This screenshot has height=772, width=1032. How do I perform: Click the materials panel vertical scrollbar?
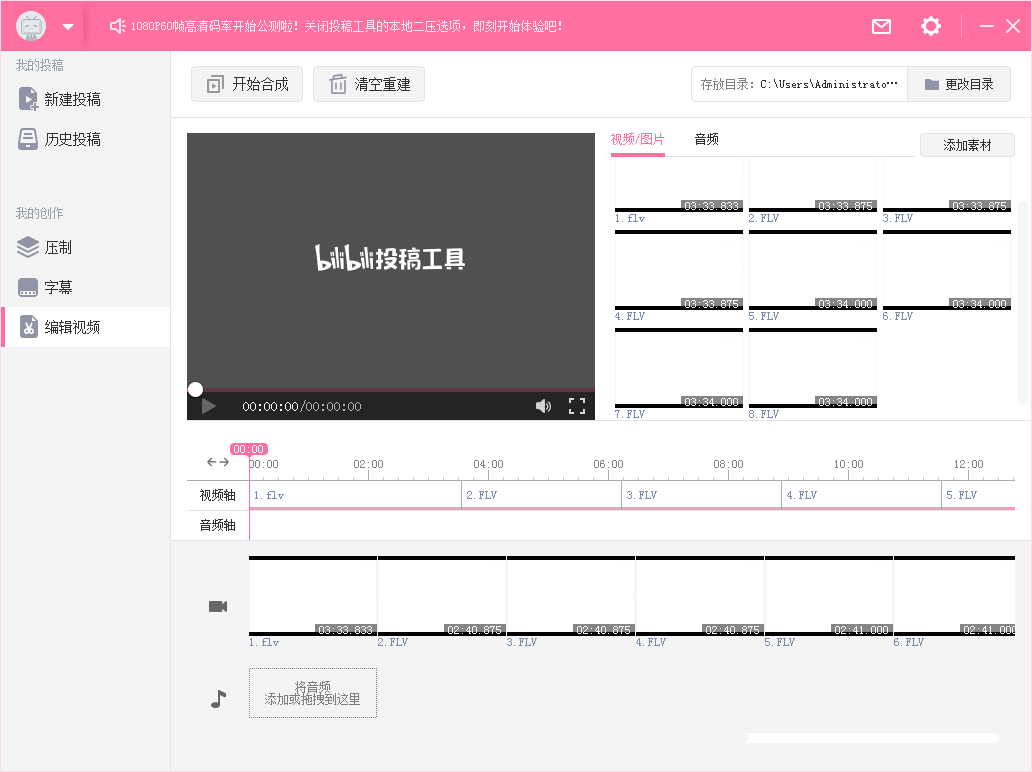[1023, 303]
